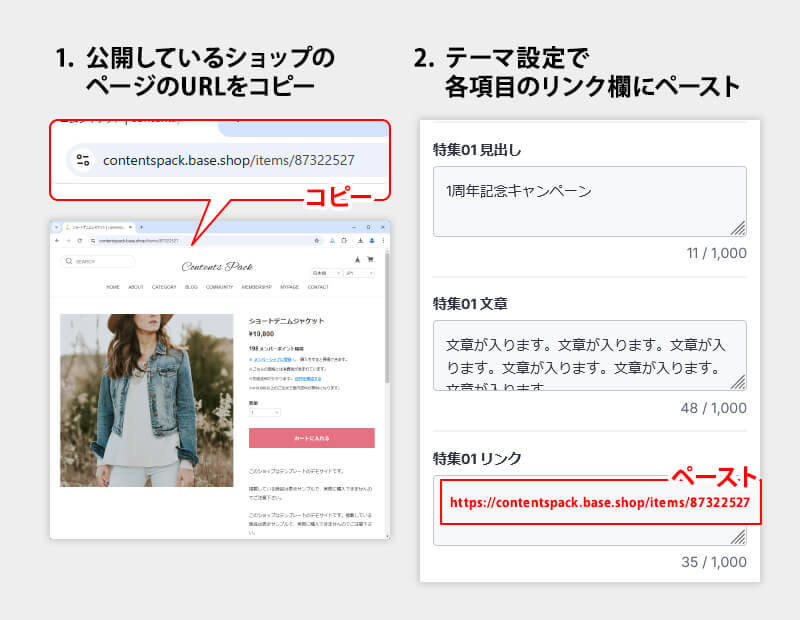Open browser downloads icon

click(x=360, y=240)
